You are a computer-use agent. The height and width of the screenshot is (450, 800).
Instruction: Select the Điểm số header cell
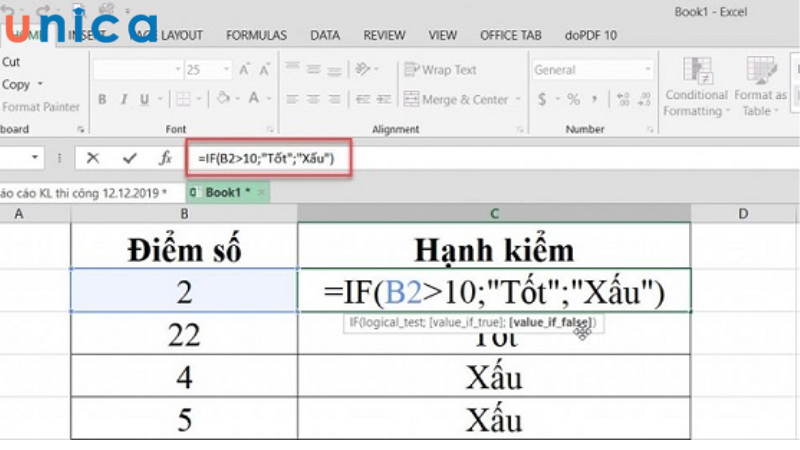(x=184, y=246)
